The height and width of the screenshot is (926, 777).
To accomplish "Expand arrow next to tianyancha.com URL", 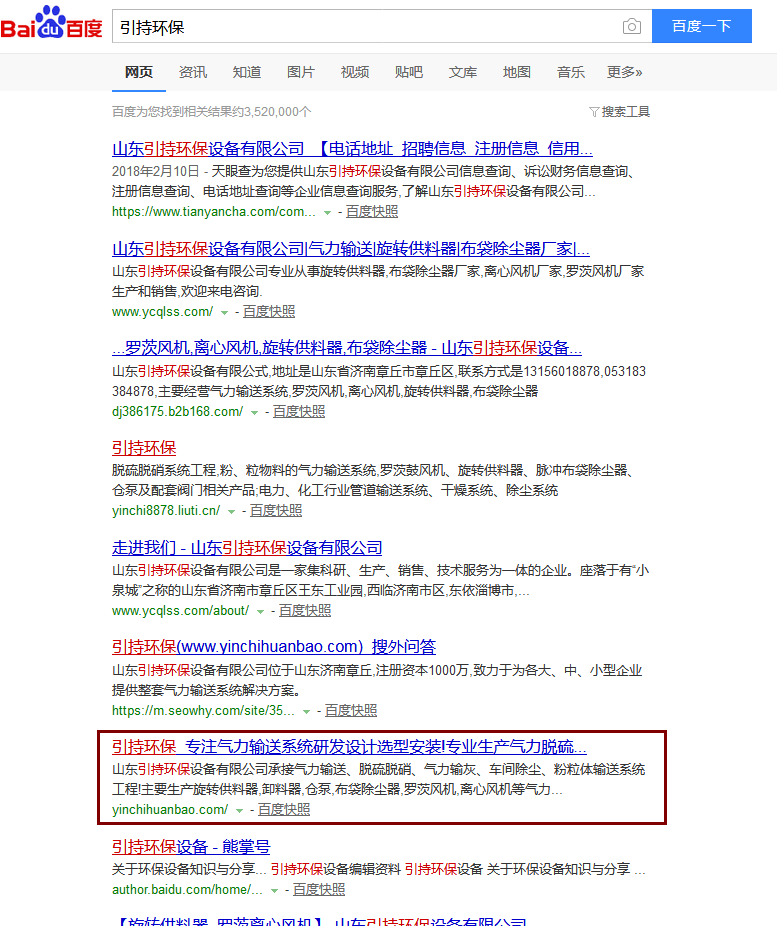I will (327, 213).
